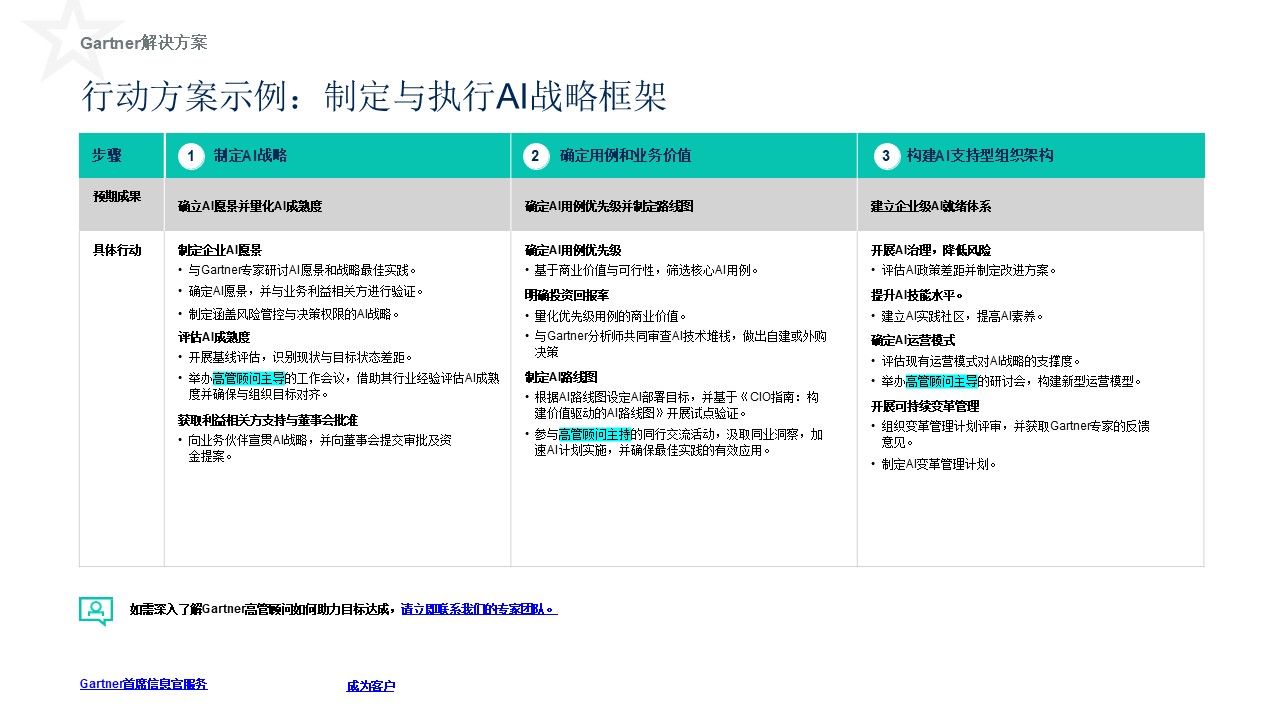The image size is (1280, 720).
Task: Click the '请立即联系我们的专家团队' link
Action: coord(479,609)
